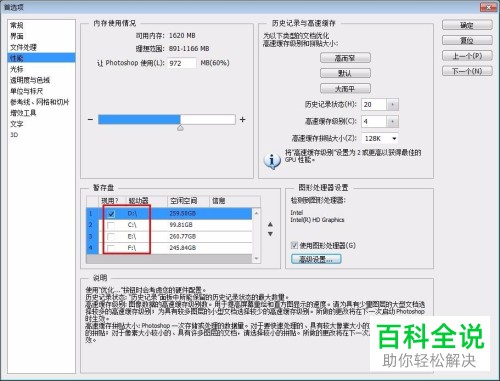Click the plus icon beside memory slider
The height and width of the screenshot is (381, 500).
click(x=243, y=119)
